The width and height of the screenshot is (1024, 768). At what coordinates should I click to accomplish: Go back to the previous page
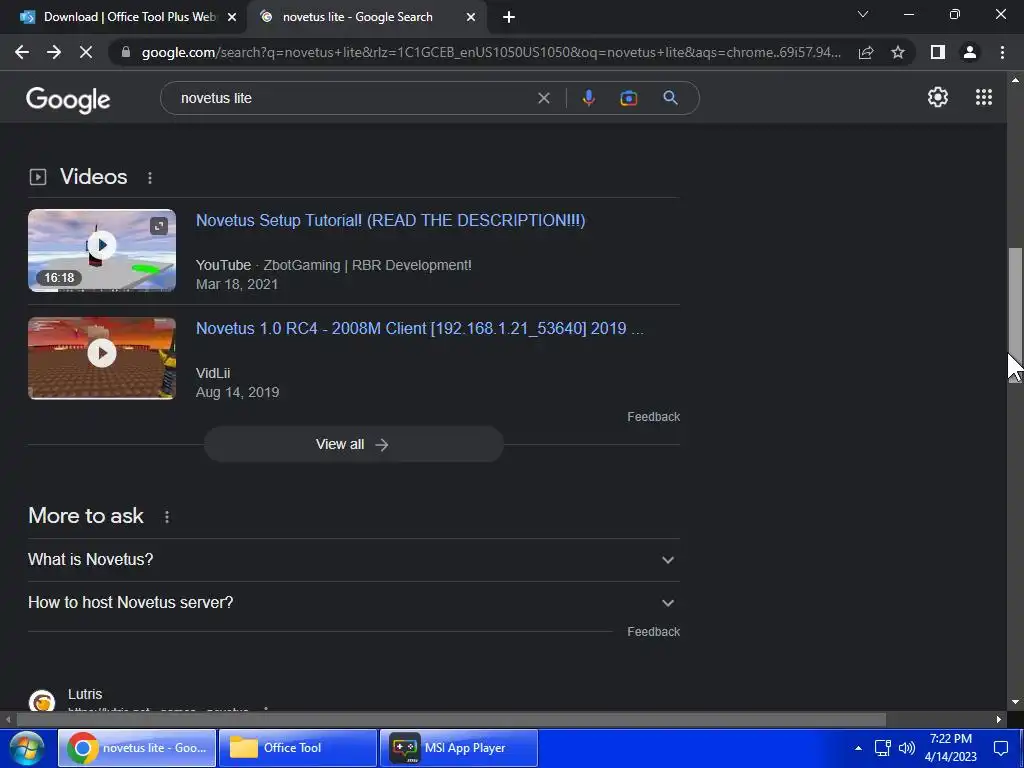[22, 52]
